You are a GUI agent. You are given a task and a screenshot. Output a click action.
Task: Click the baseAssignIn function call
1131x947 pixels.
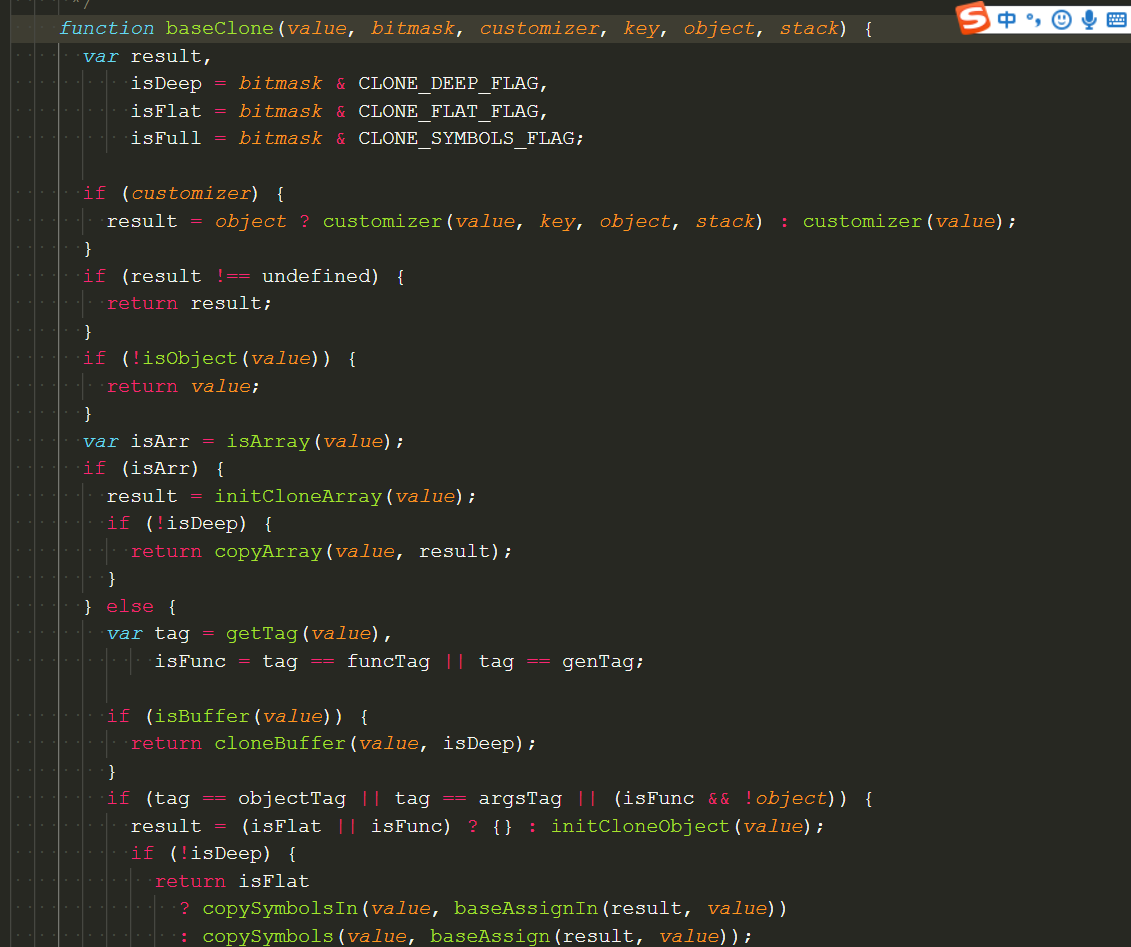coord(526,909)
